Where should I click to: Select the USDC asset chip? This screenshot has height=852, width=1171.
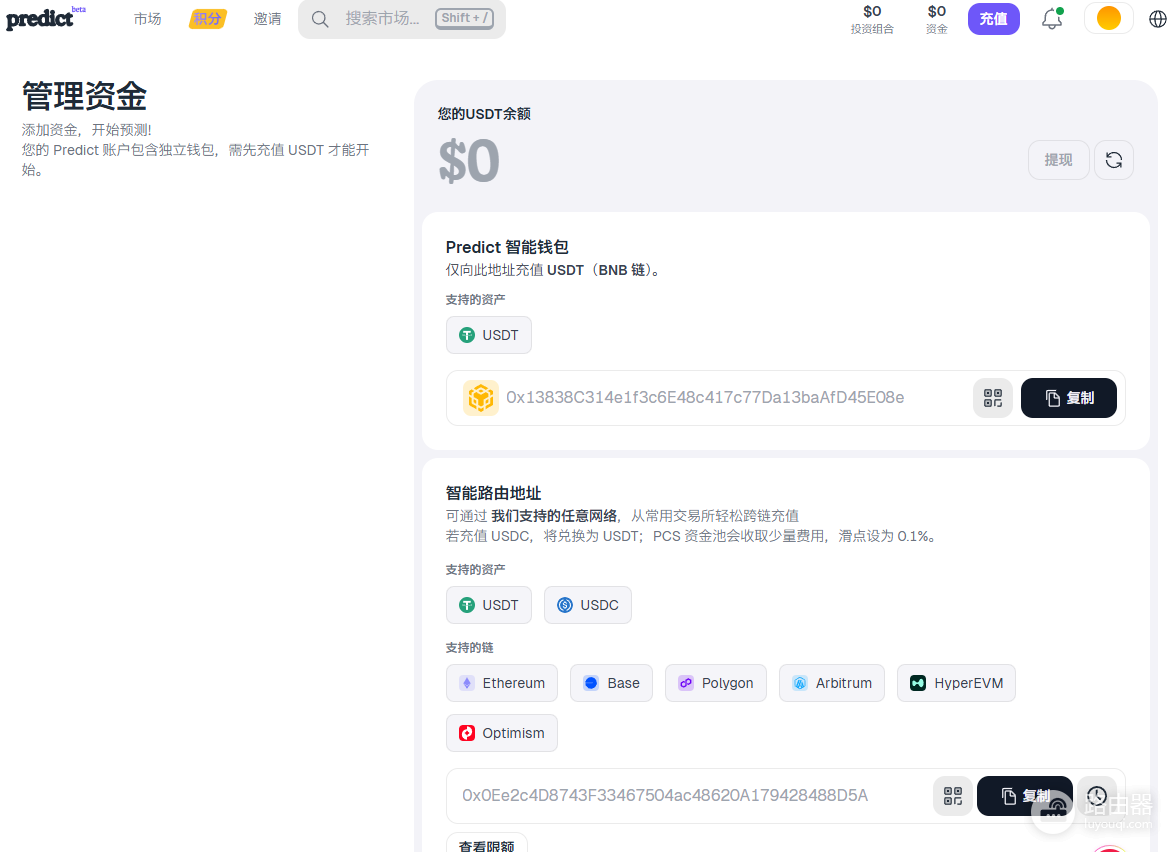click(x=588, y=605)
